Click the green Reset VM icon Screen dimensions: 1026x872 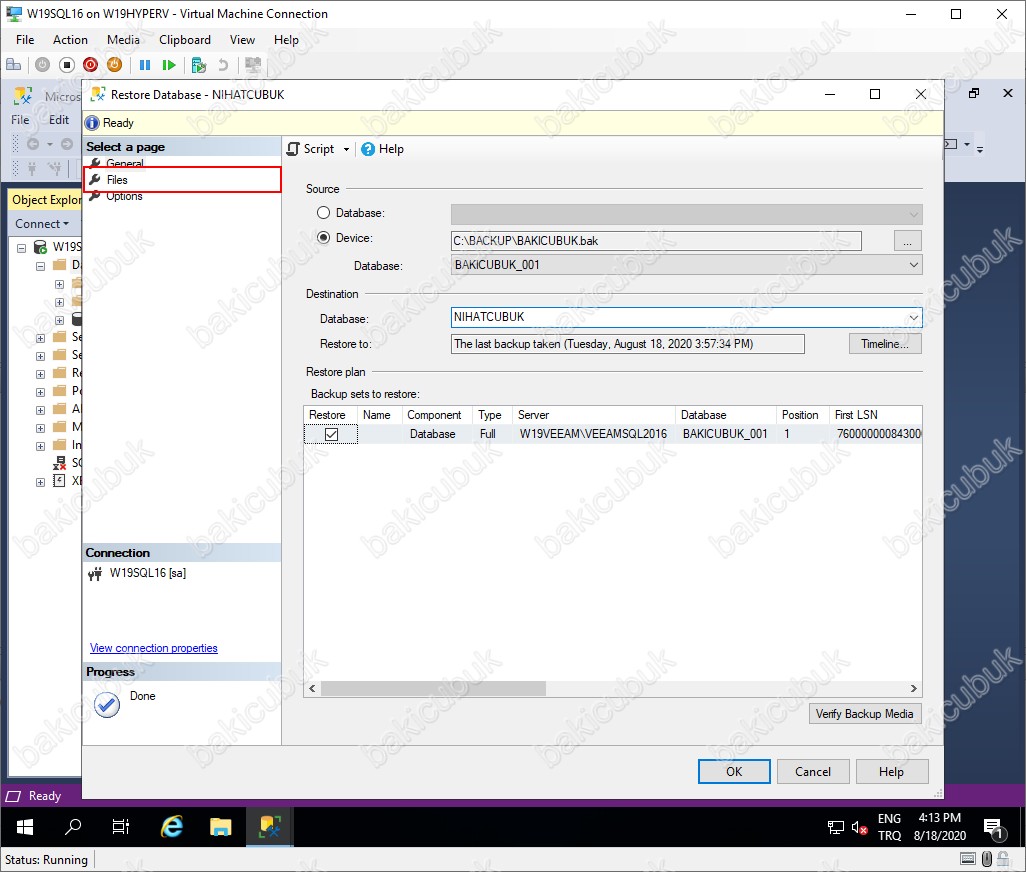click(x=169, y=65)
